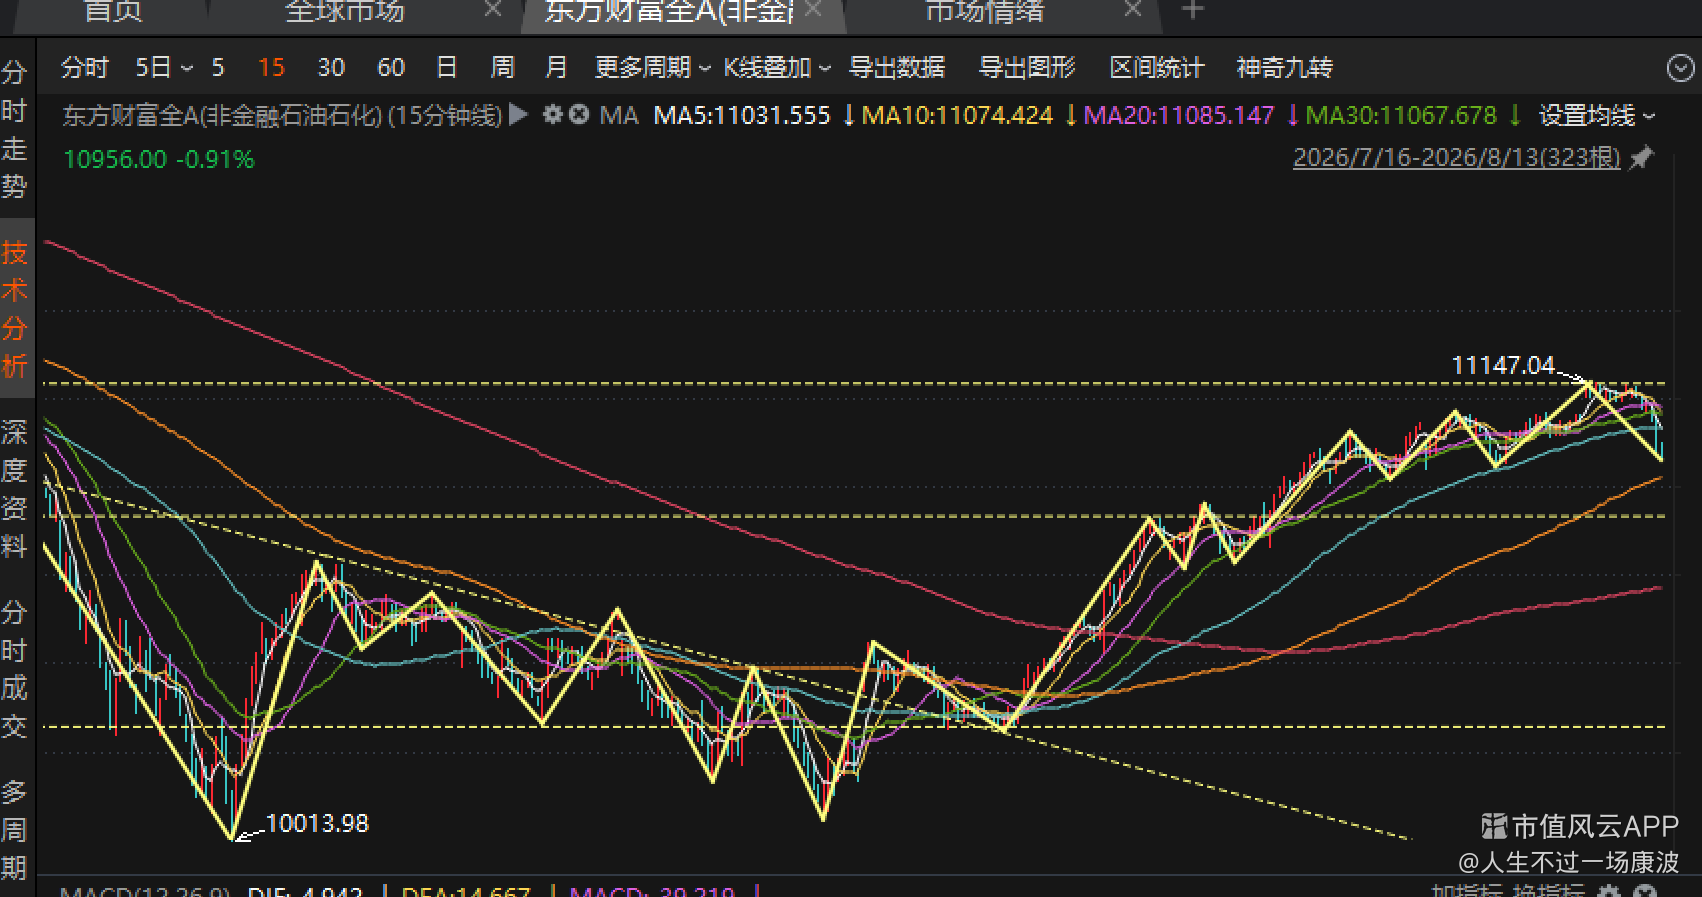
Task: Click 导出图形 button
Action: pos(1027,68)
